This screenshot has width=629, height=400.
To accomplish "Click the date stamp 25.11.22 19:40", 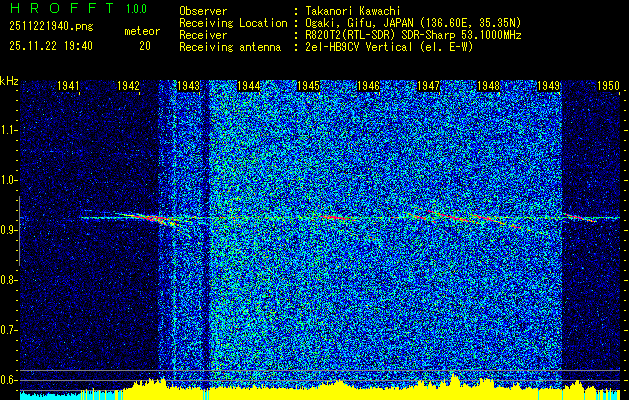I will (x=51, y=46).
